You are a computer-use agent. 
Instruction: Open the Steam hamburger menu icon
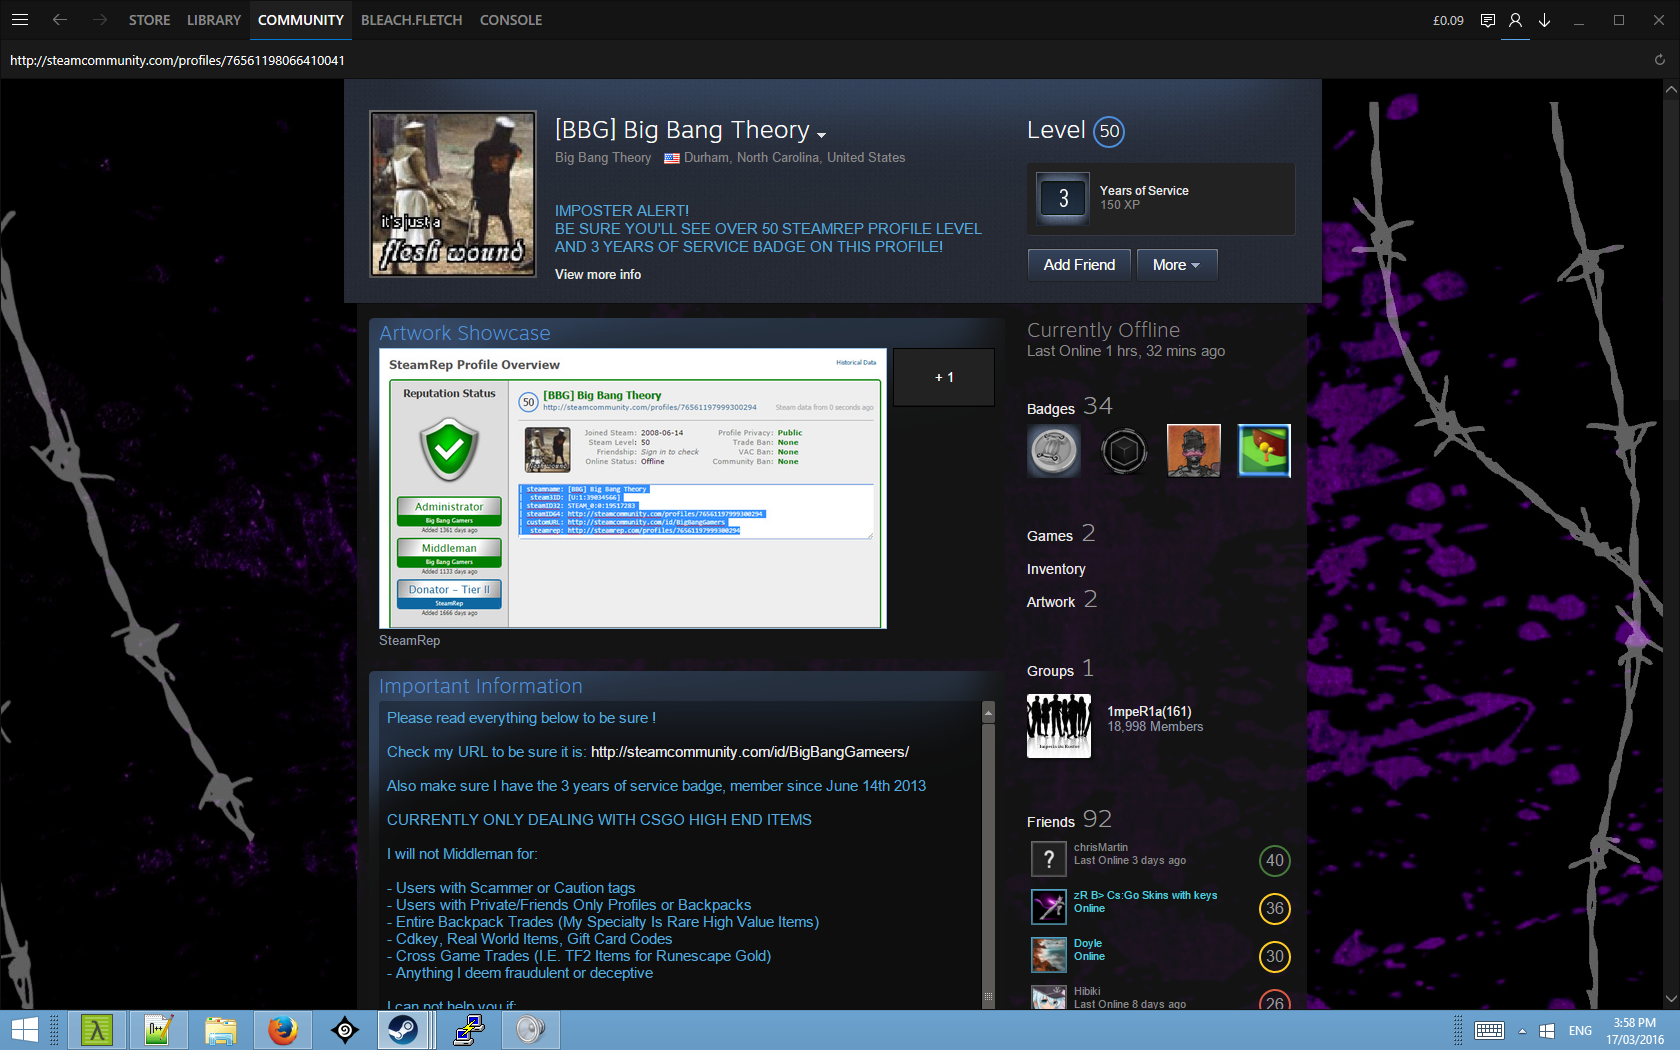(x=19, y=20)
